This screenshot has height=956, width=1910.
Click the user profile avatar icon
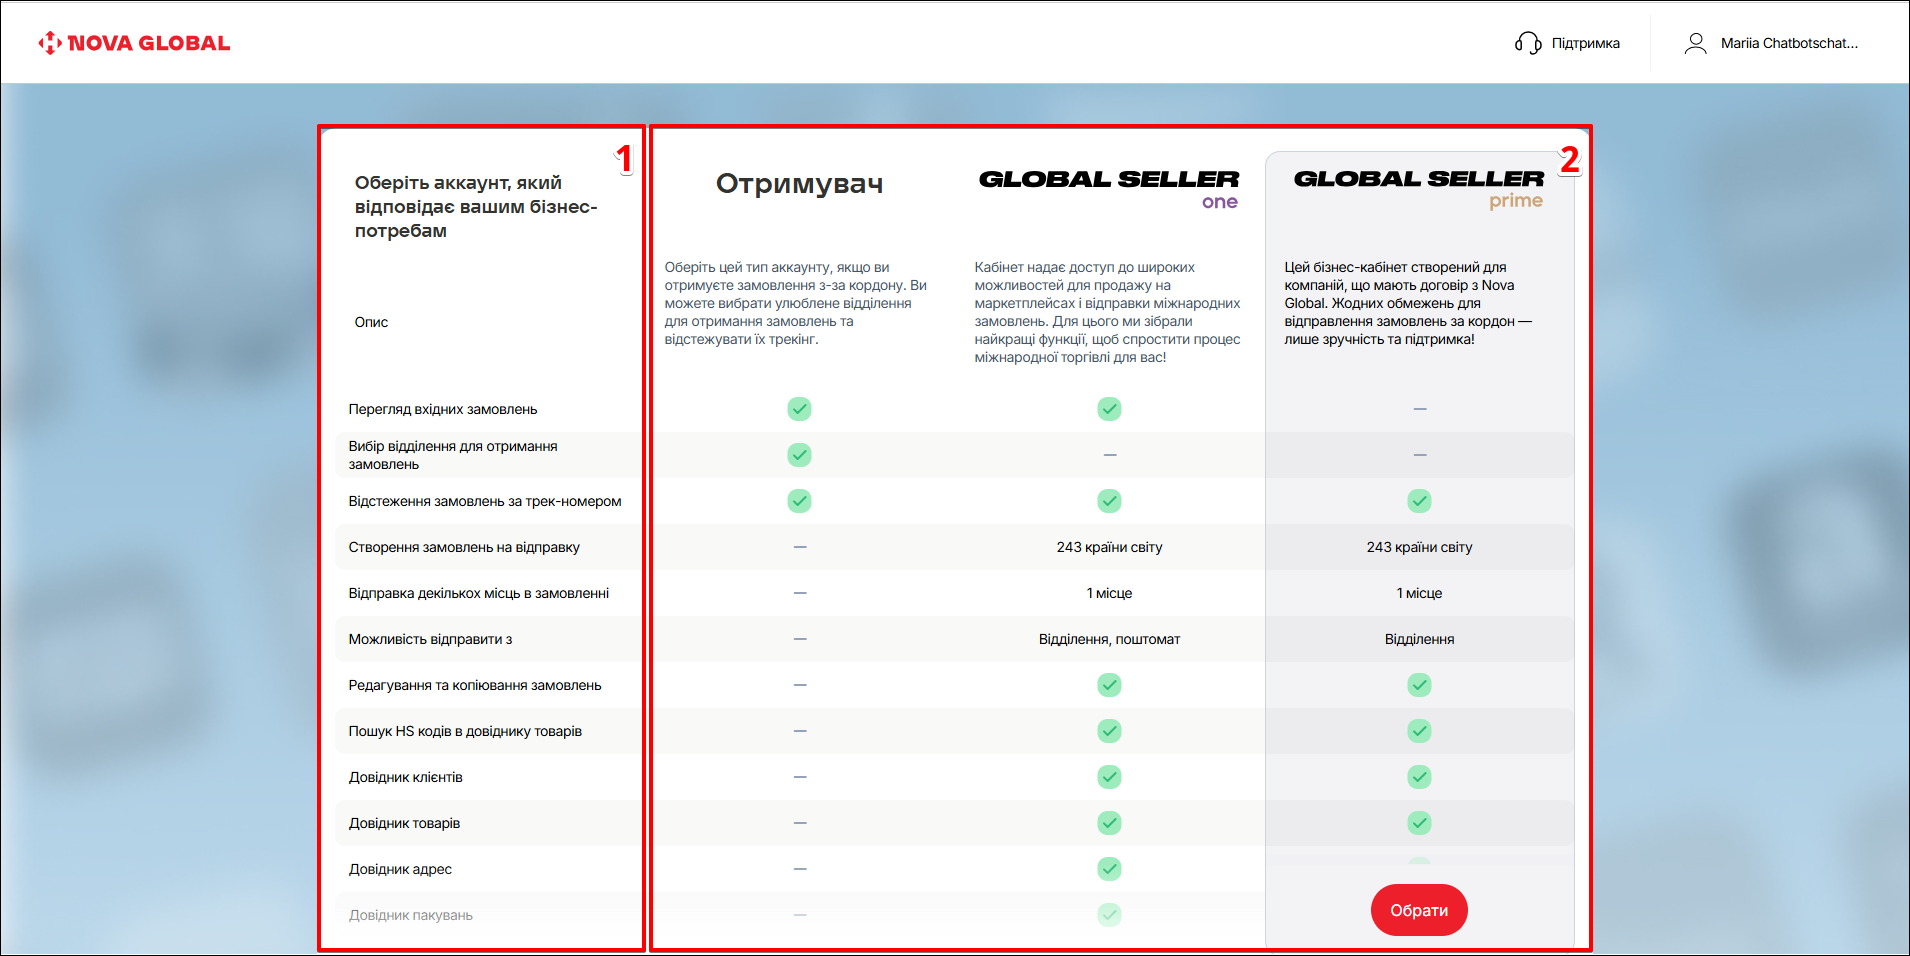click(1695, 43)
